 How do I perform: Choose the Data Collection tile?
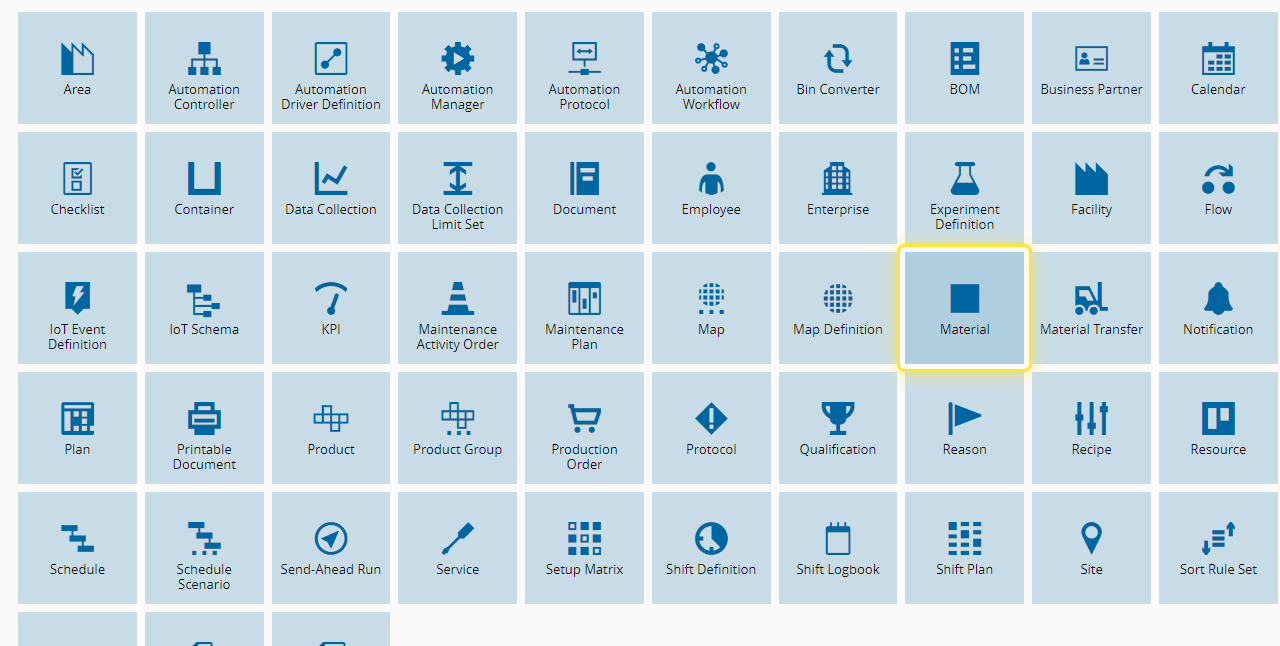tap(331, 188)
